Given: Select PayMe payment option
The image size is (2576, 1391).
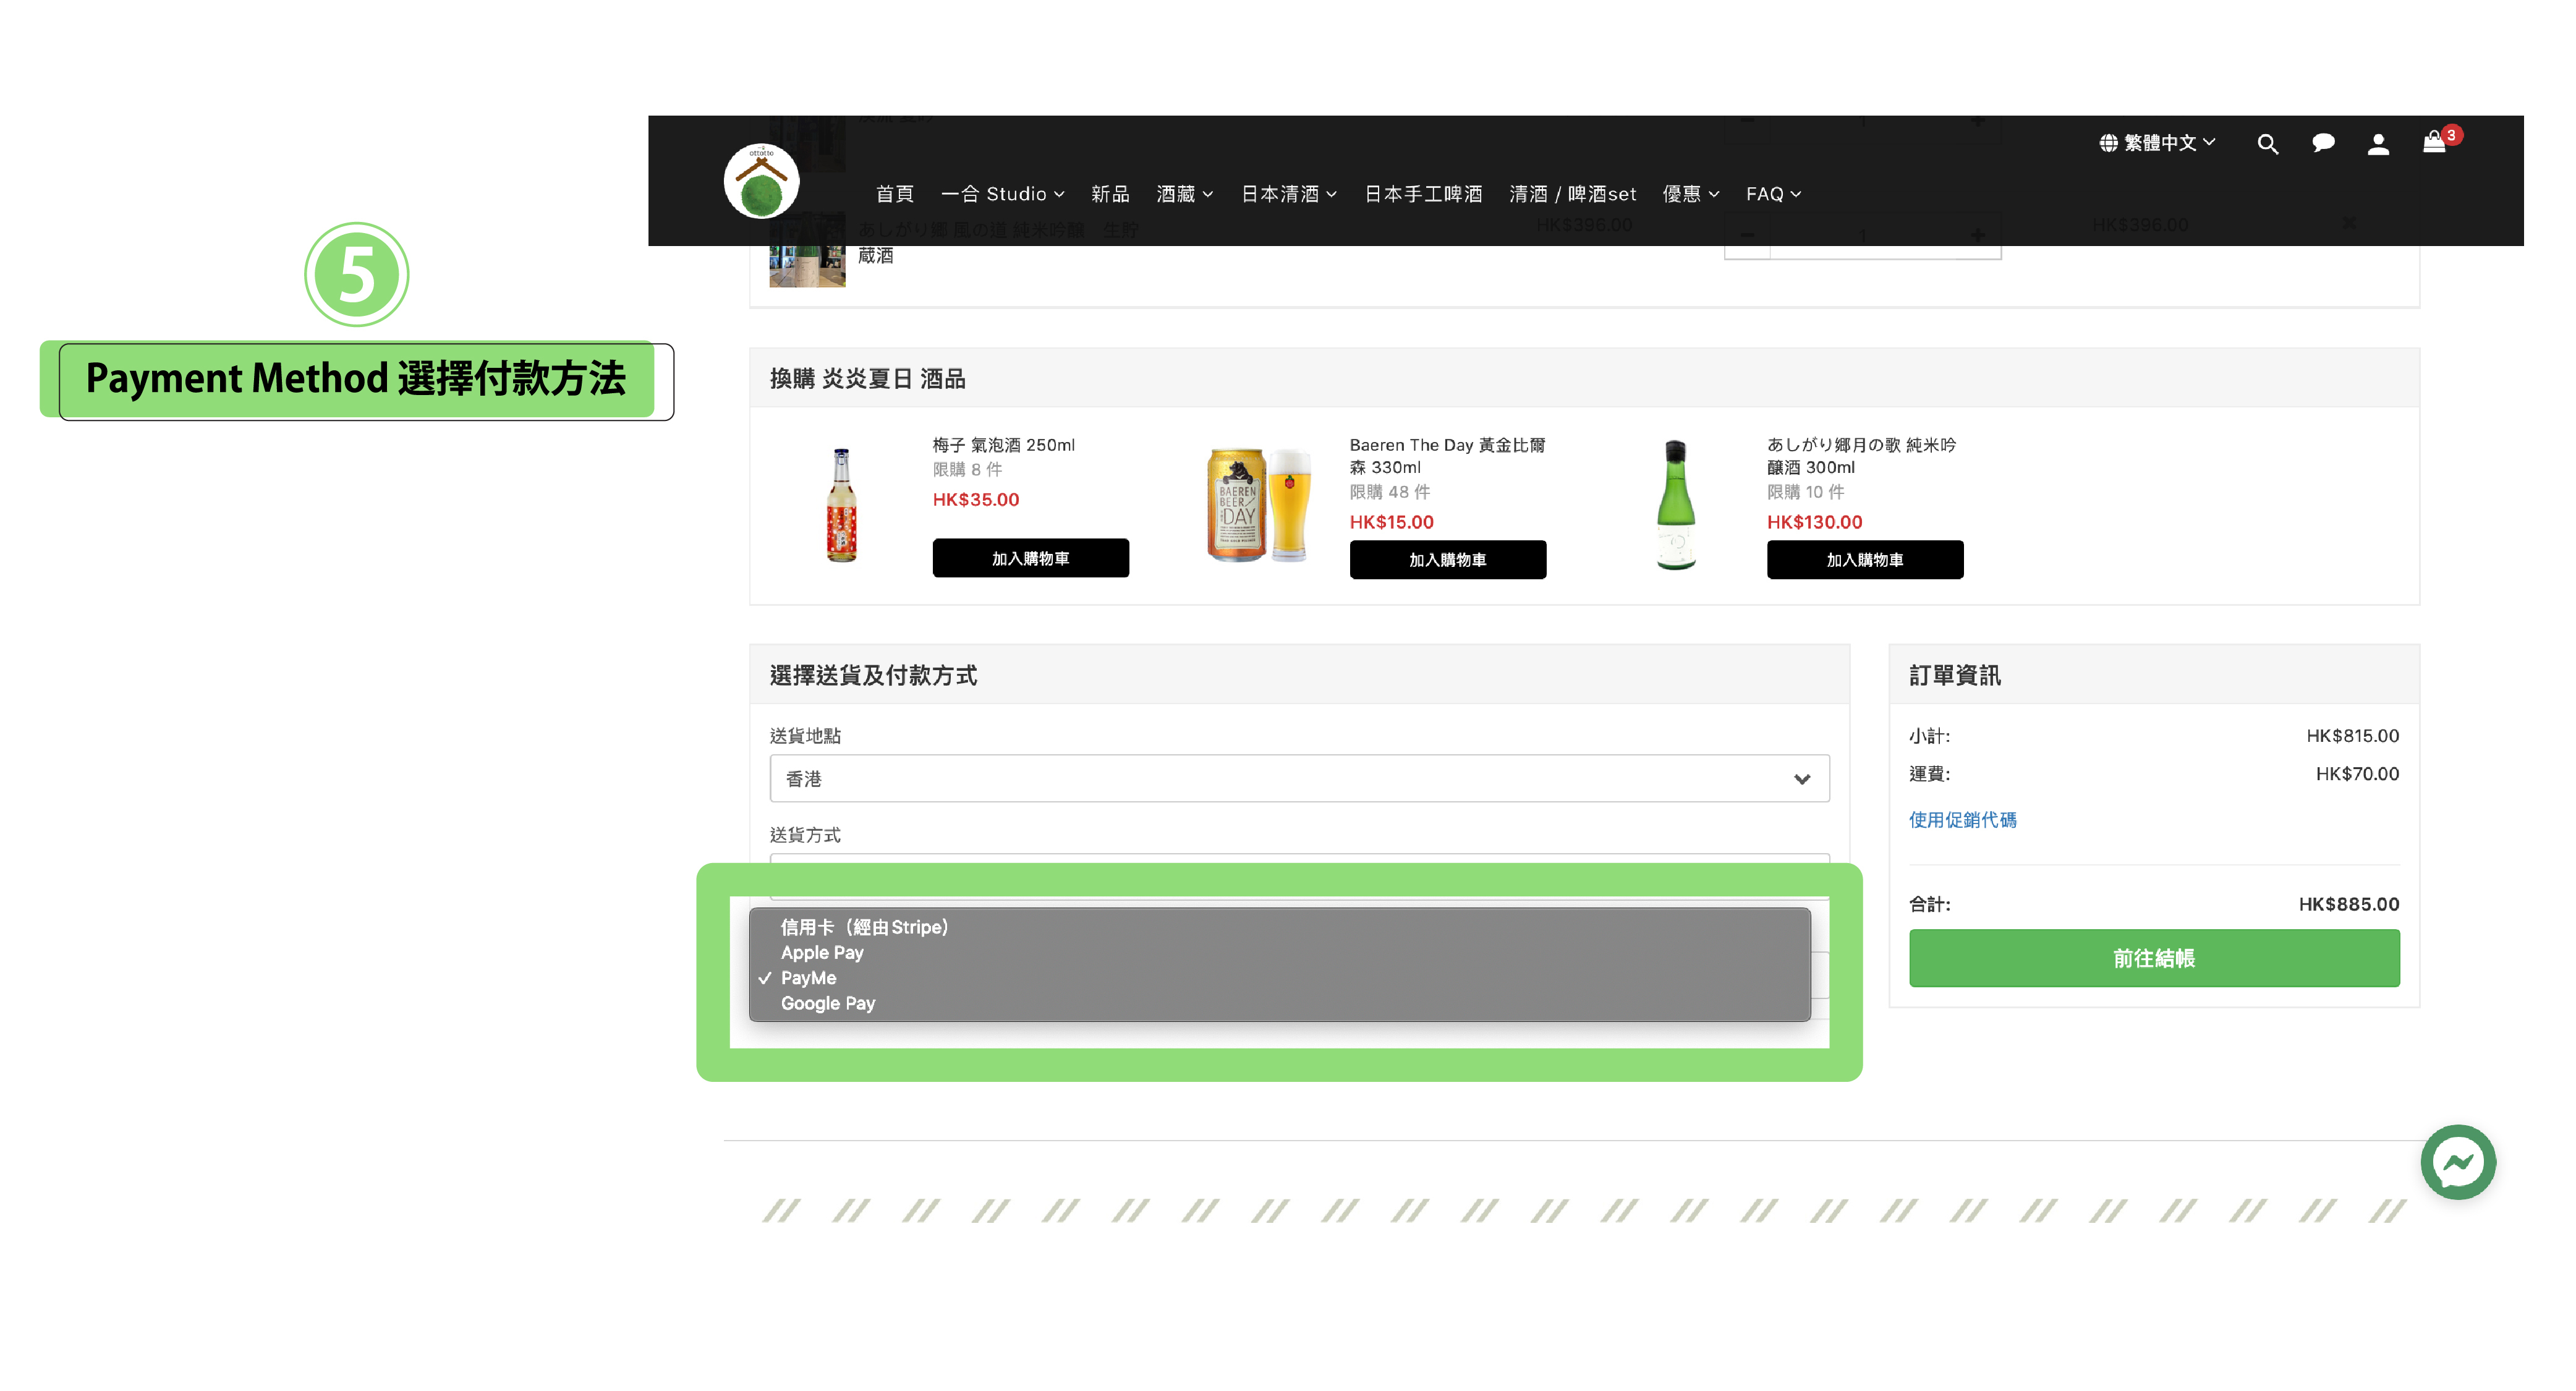Looking at the screenshot, I should [x=808, y=978].
